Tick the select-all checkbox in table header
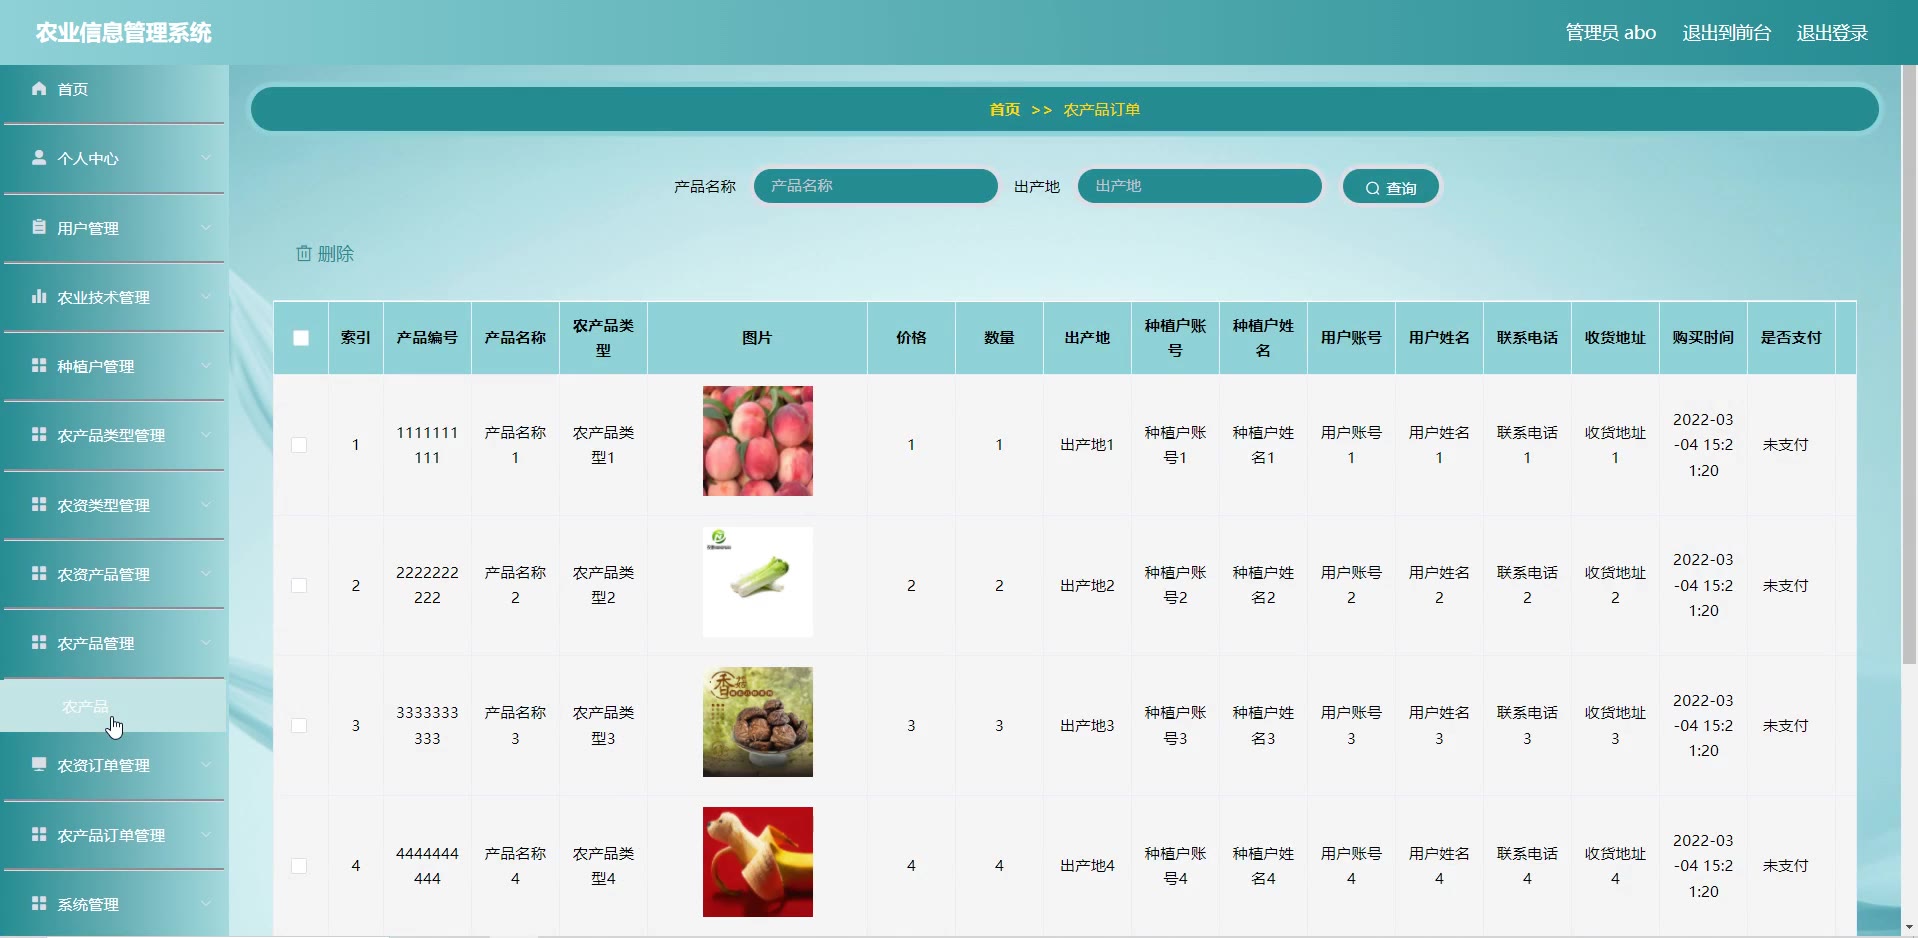 301,338
